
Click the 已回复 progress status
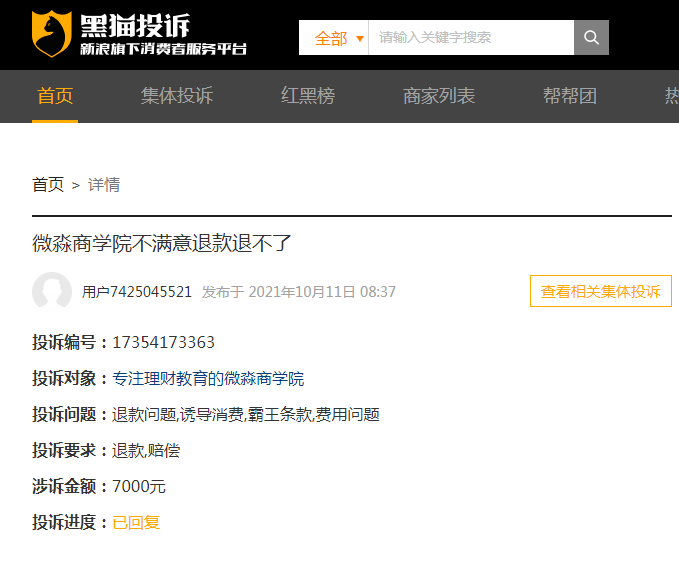[x=136, y=523]
